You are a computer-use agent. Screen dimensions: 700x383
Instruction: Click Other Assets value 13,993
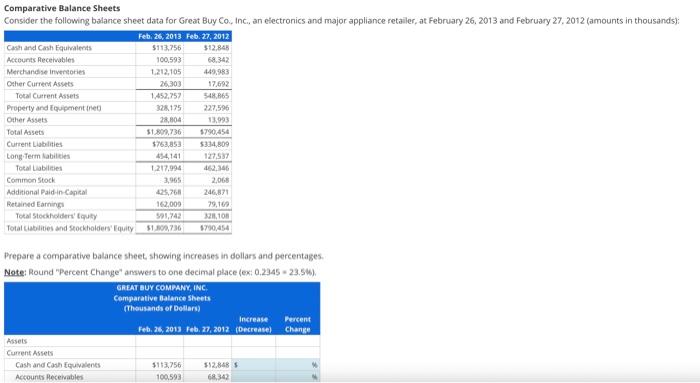pyautogui.click(x=219, y=120)
